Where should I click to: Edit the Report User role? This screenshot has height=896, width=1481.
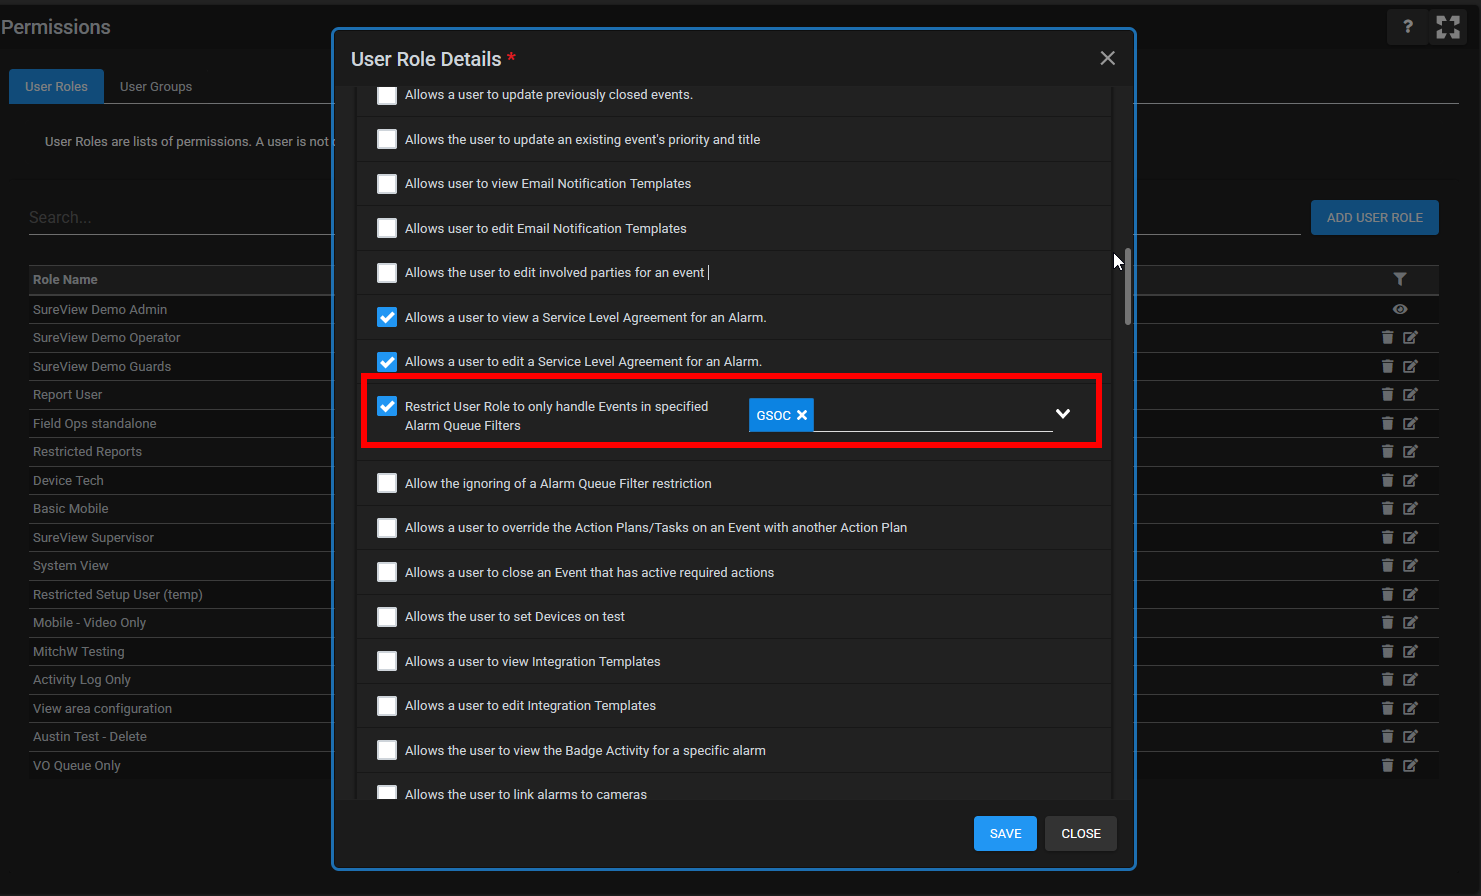coord(1410,395)
